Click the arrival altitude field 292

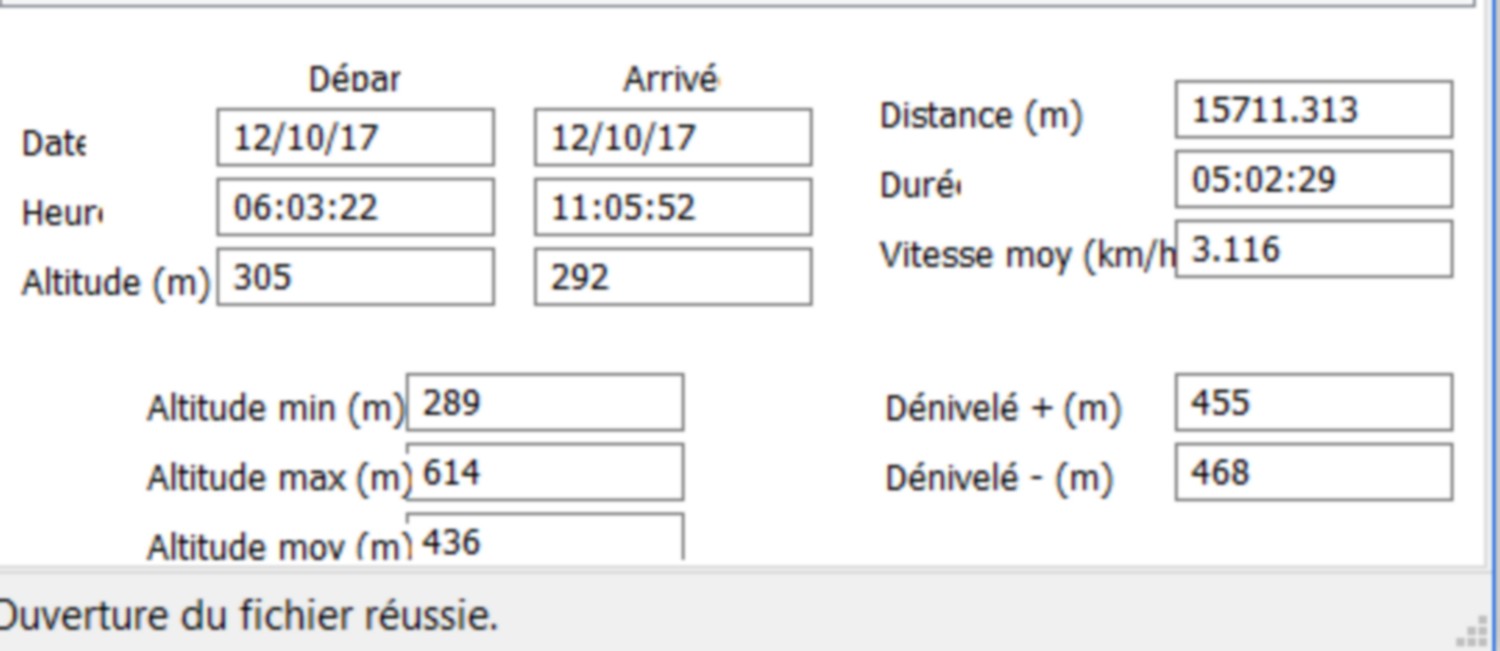(673, 277)
